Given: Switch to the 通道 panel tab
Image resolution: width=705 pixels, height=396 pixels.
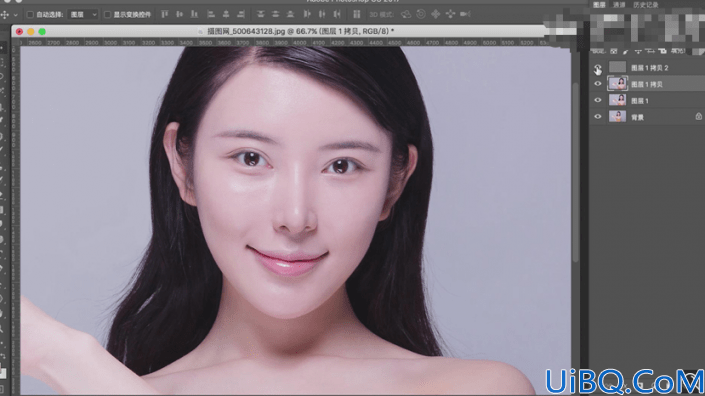Looking at the screenshot, I should [x=619, y=5].
